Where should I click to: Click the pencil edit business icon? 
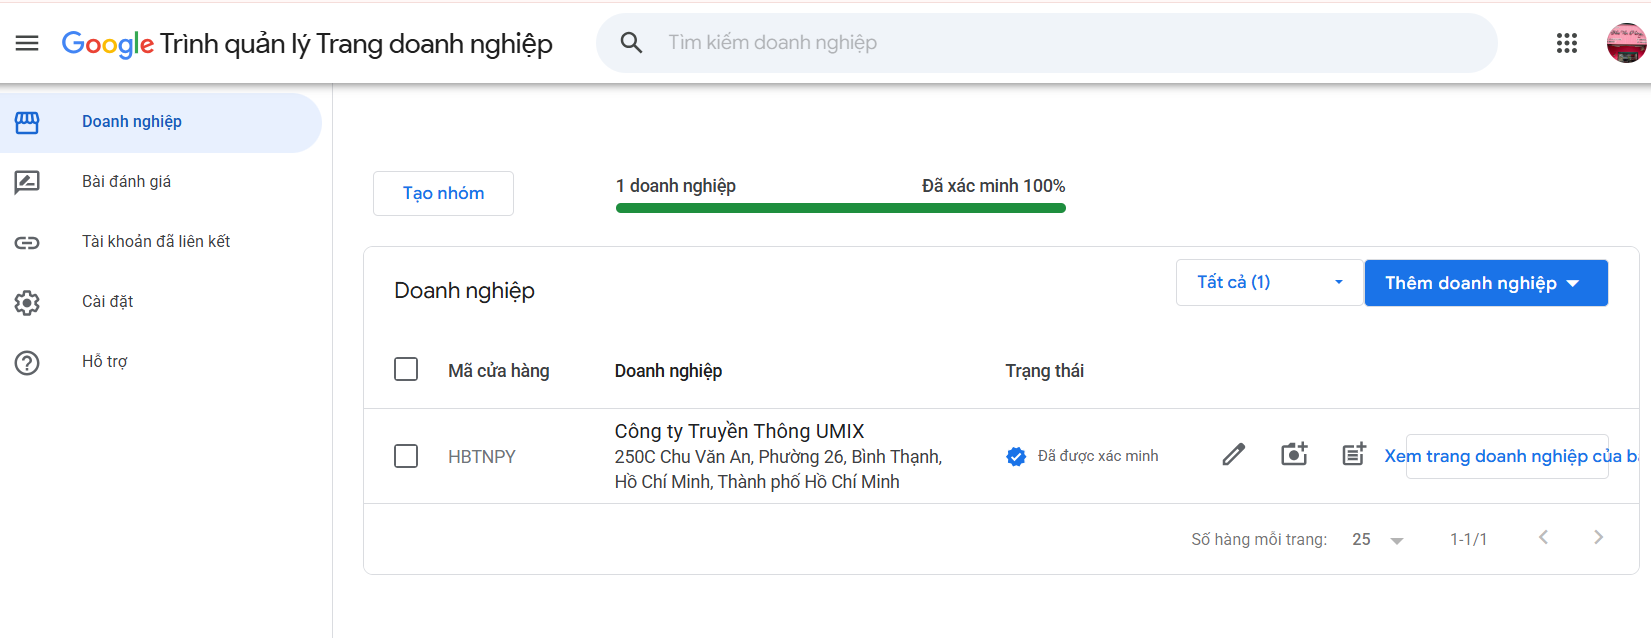pos(1234,455)
